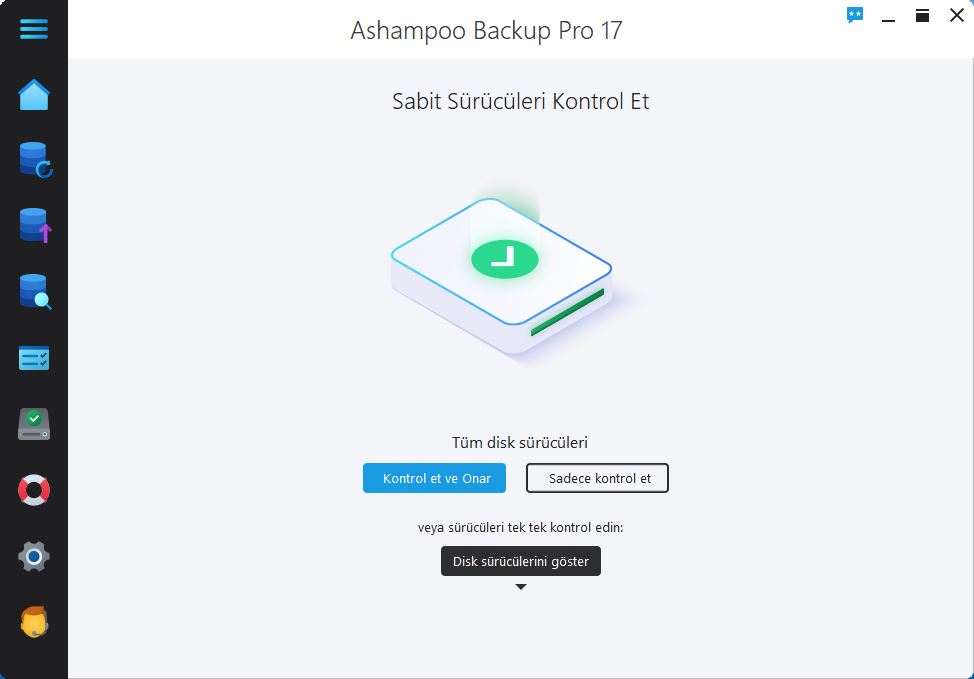This screenshot has height=679, width=974.
Task: Expand 'Disk sürücülerini göster' list
Action: point(521,561)
